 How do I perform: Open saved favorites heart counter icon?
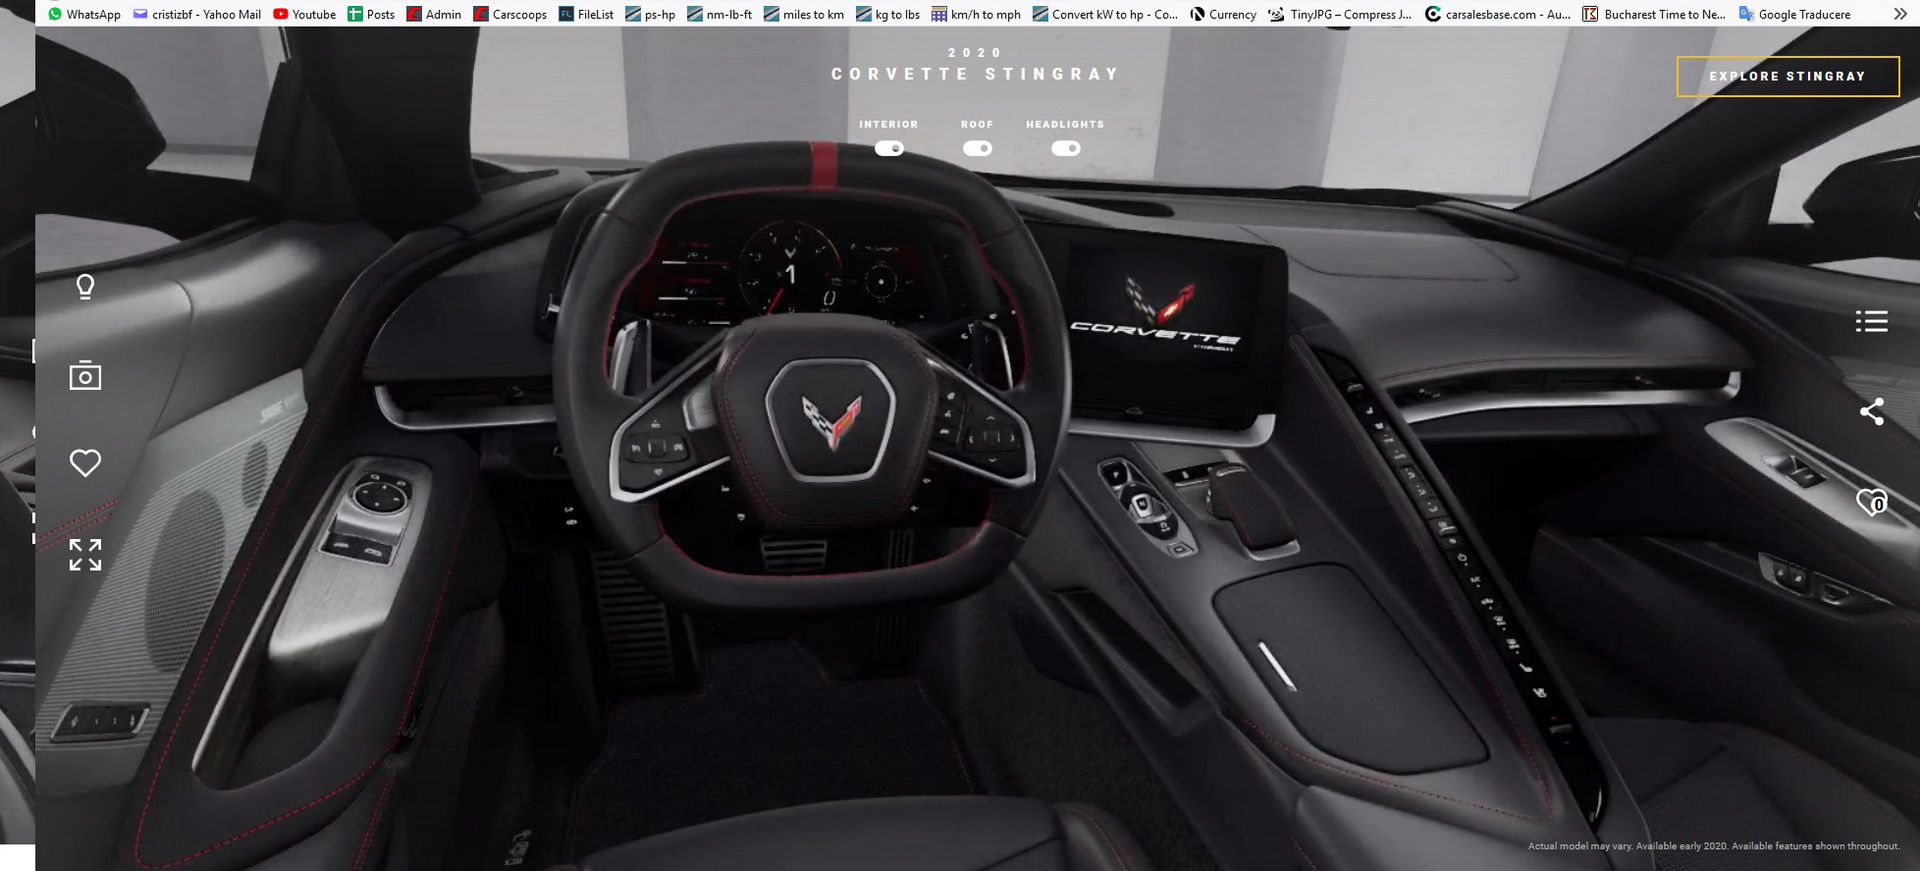coord(1871,502)
